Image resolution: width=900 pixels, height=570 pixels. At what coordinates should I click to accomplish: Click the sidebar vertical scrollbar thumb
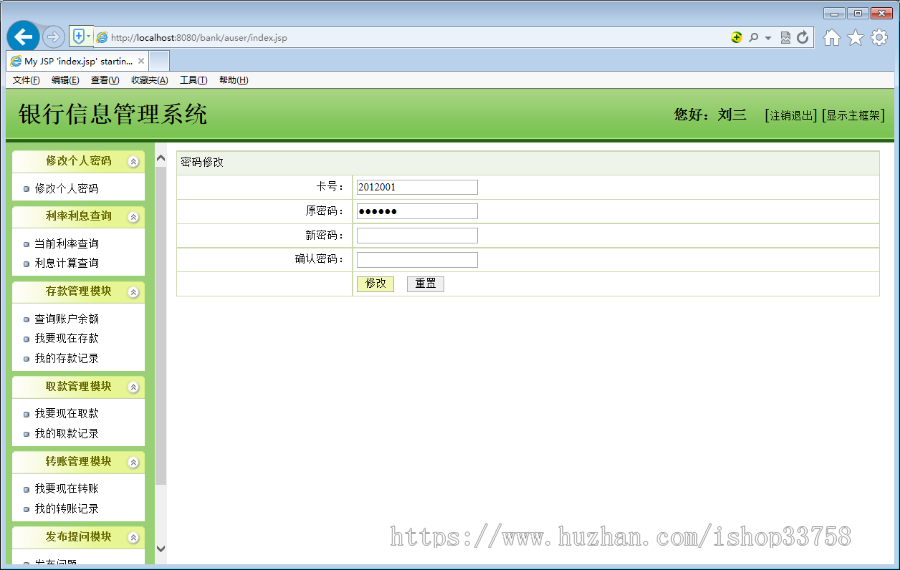(x=161, y=326)
